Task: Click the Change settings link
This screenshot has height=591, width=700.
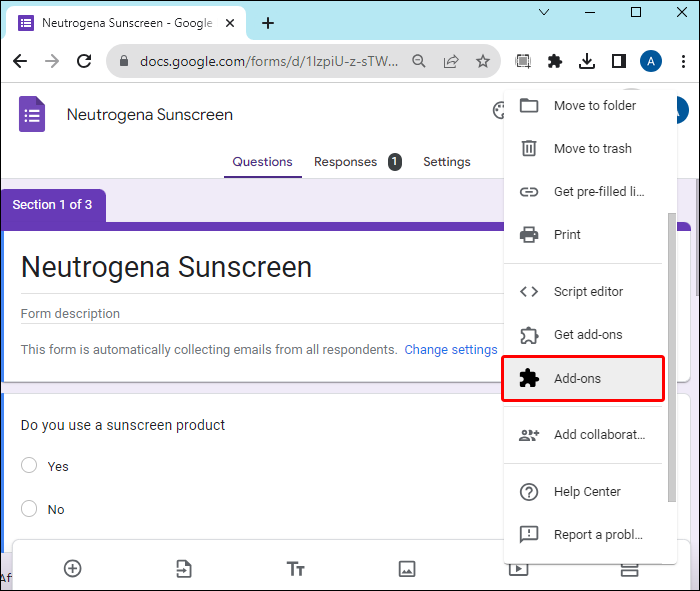Action: [x=450, y=350]
